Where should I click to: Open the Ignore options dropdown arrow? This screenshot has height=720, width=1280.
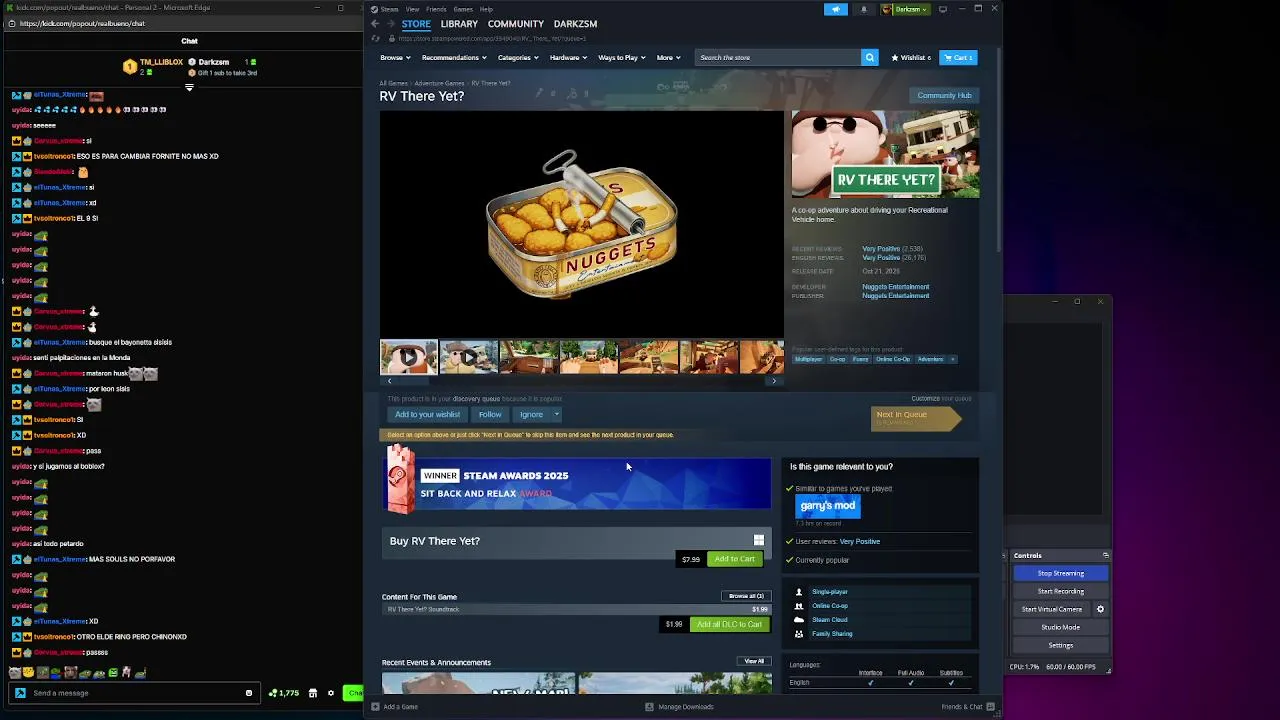557,414
